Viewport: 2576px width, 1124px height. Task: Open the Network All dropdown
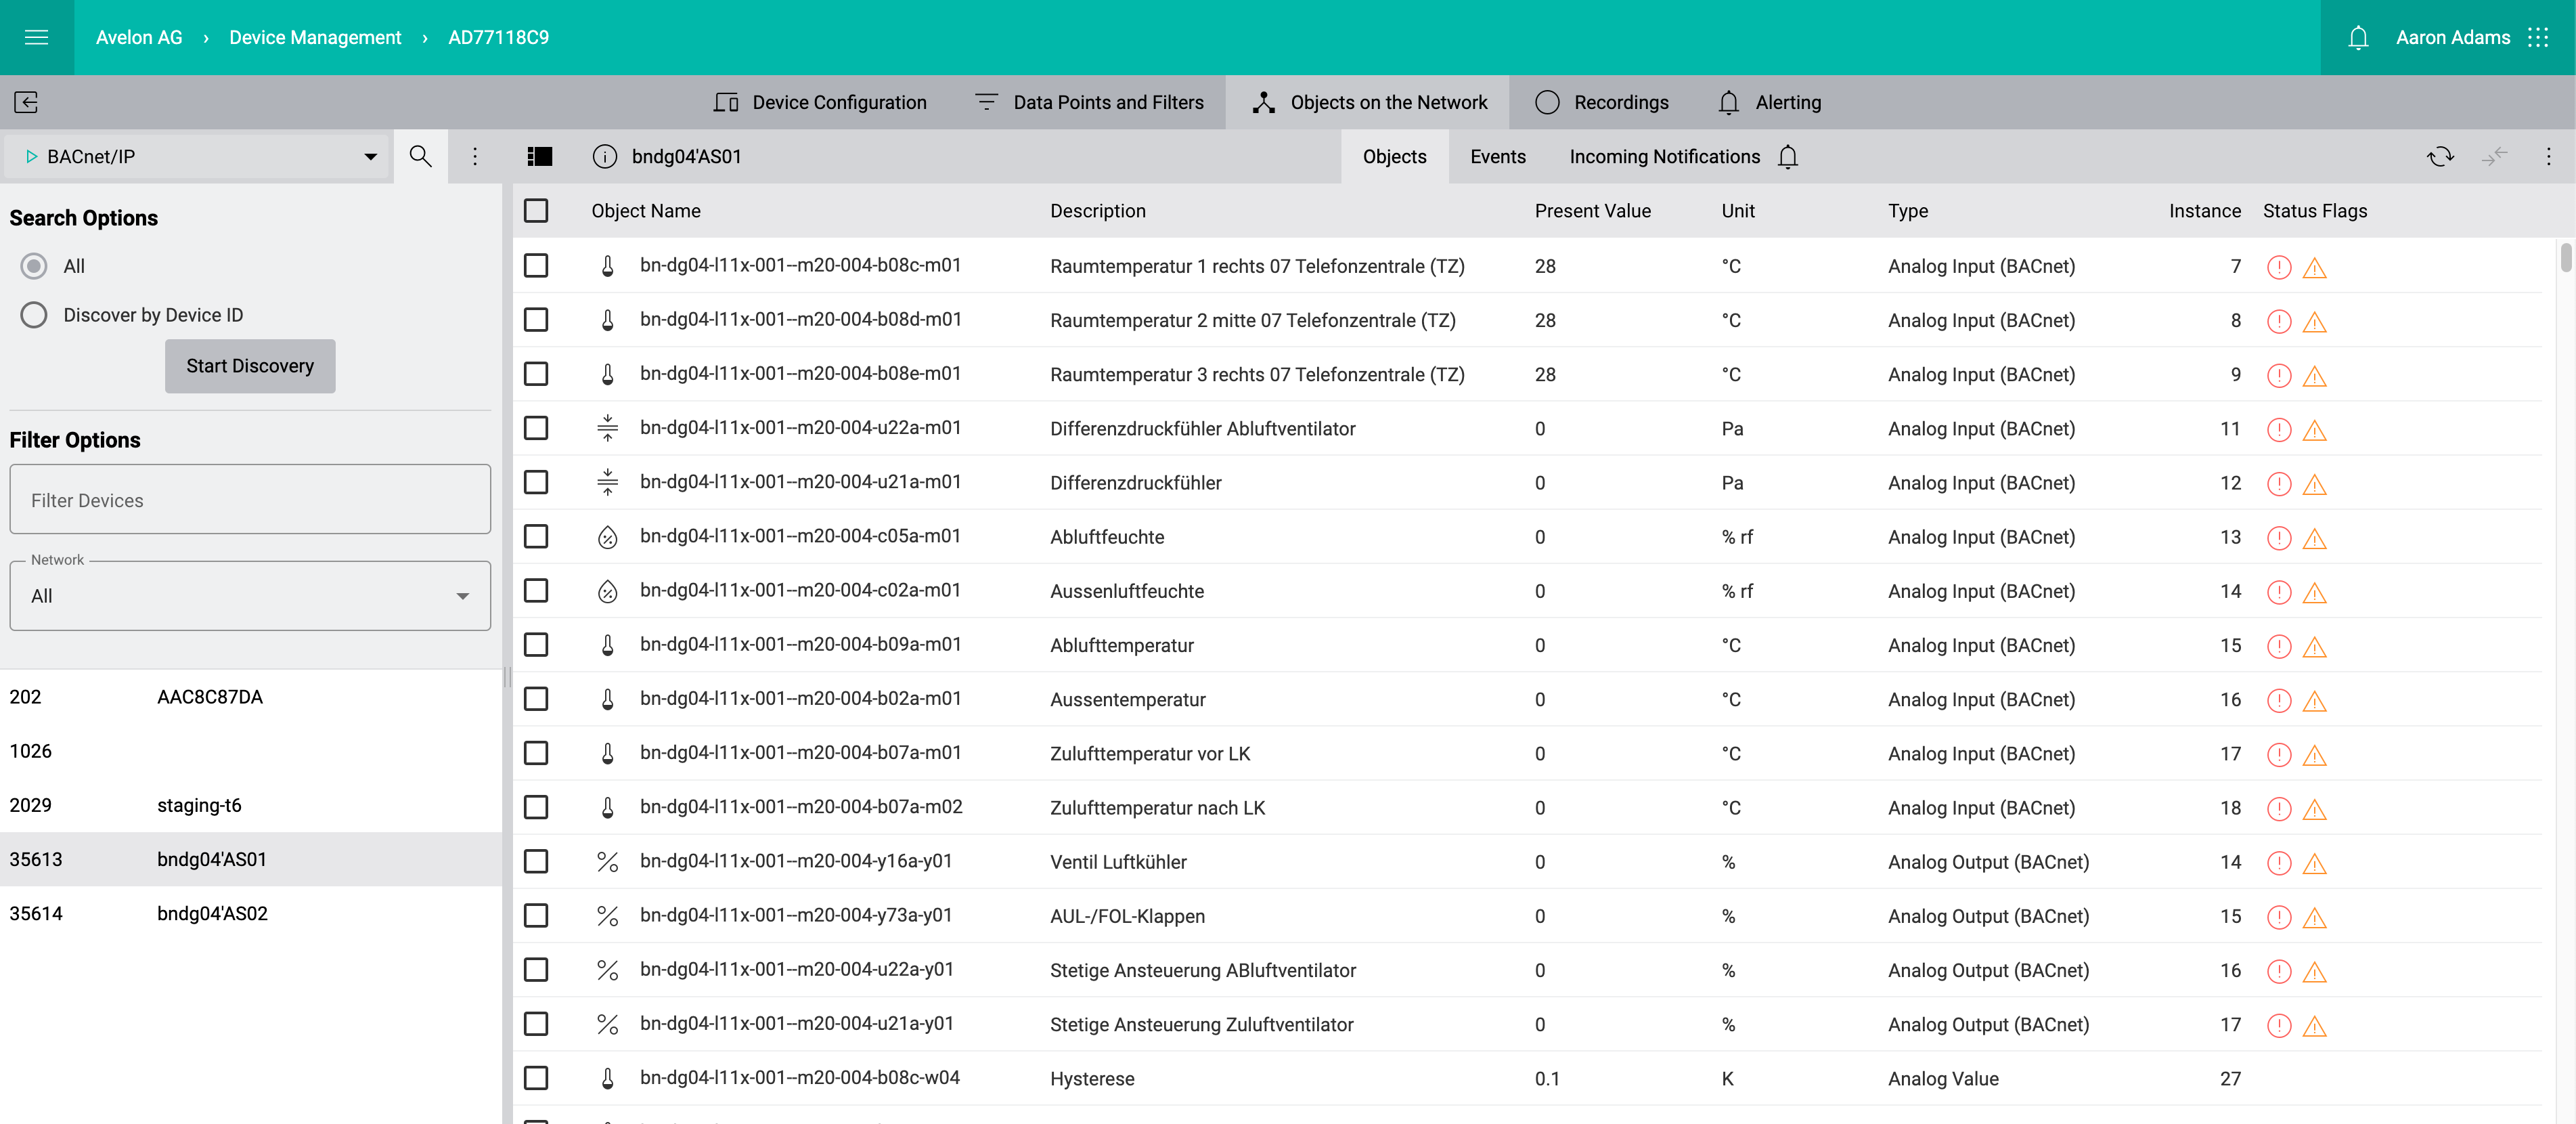250,595
